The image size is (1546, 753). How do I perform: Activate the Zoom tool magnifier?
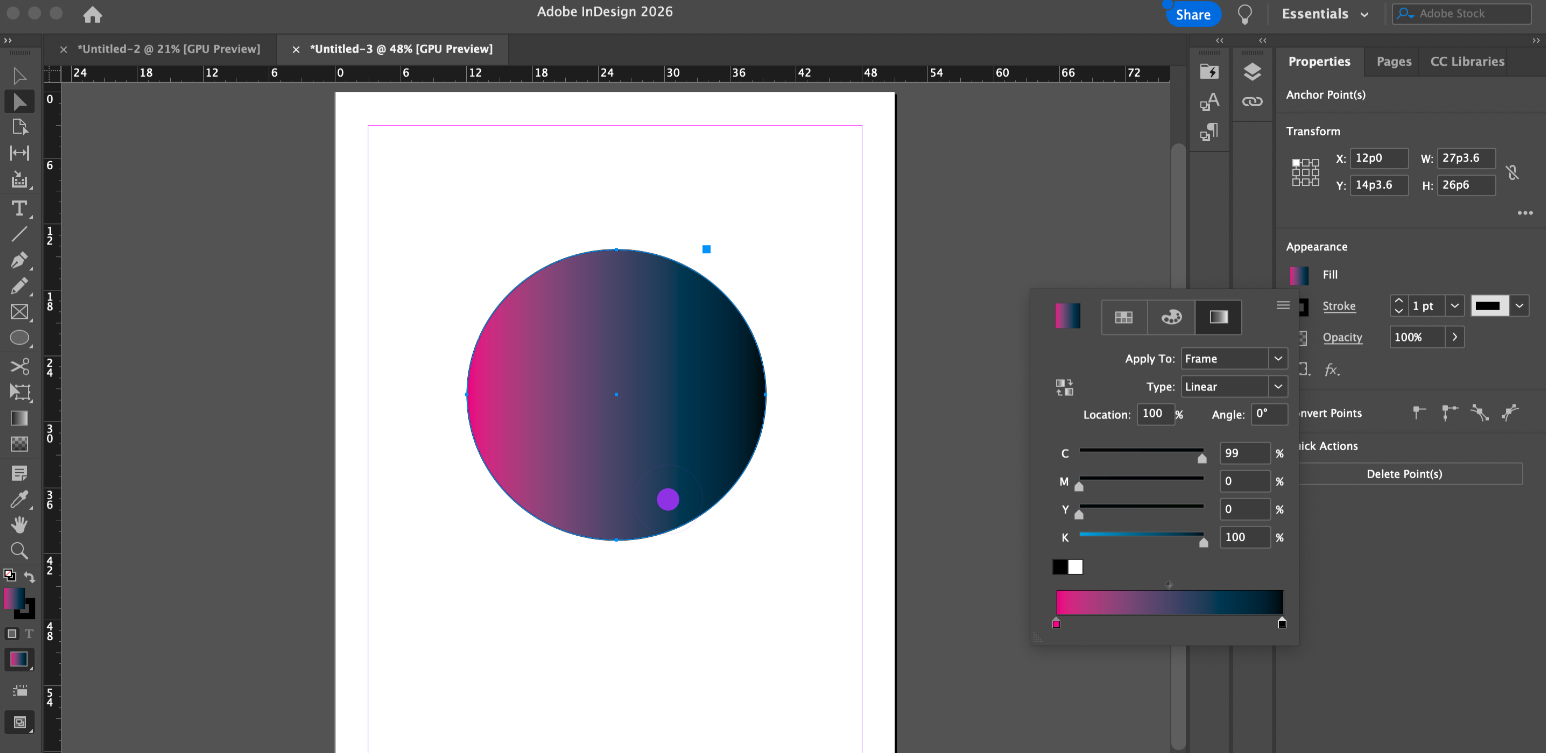(x=19, y=550)
